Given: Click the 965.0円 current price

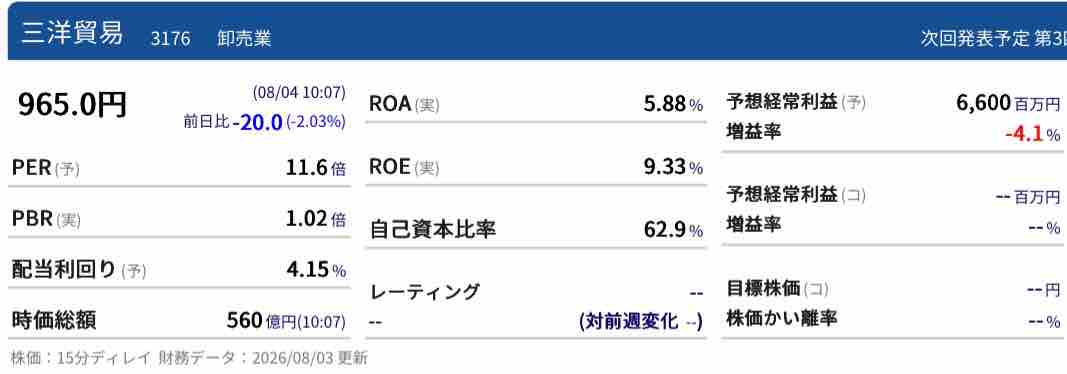Looking at the screenshot, I should coord(73,105).
